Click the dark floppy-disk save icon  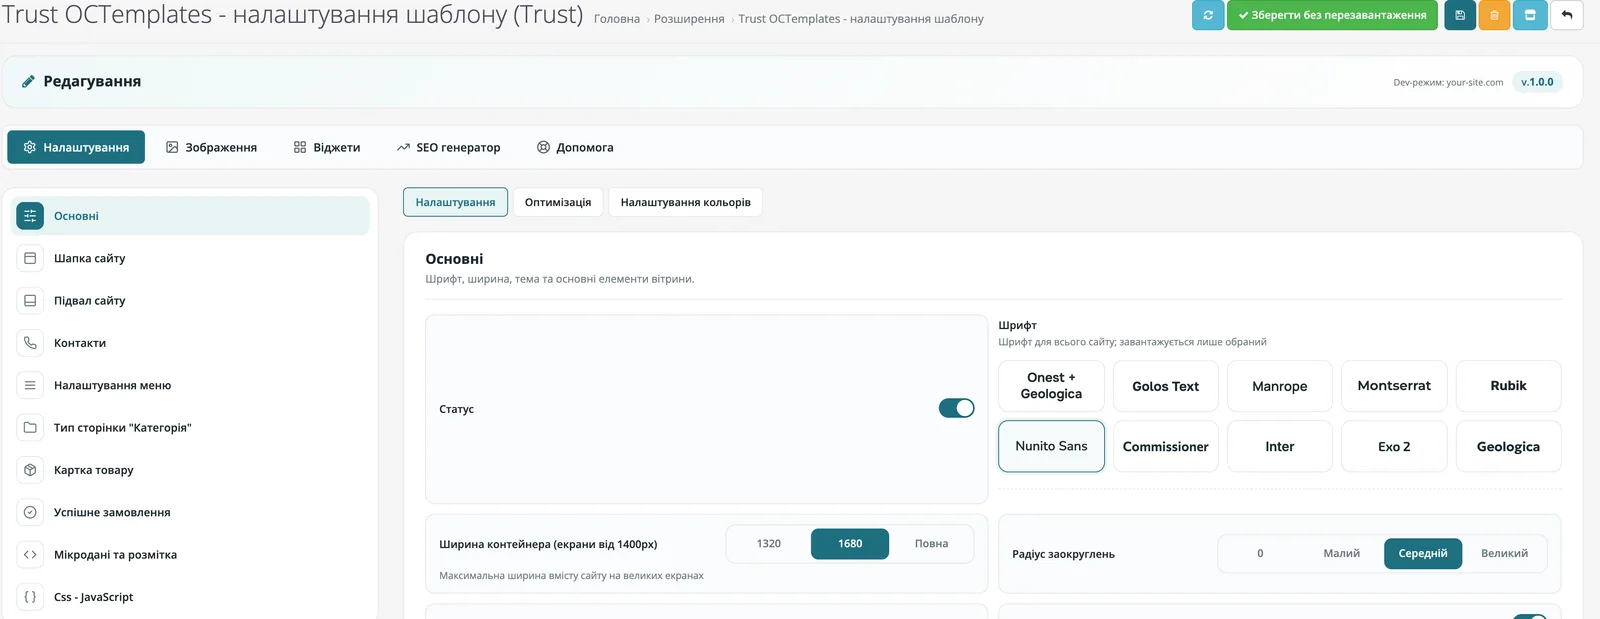[1460, 15]
